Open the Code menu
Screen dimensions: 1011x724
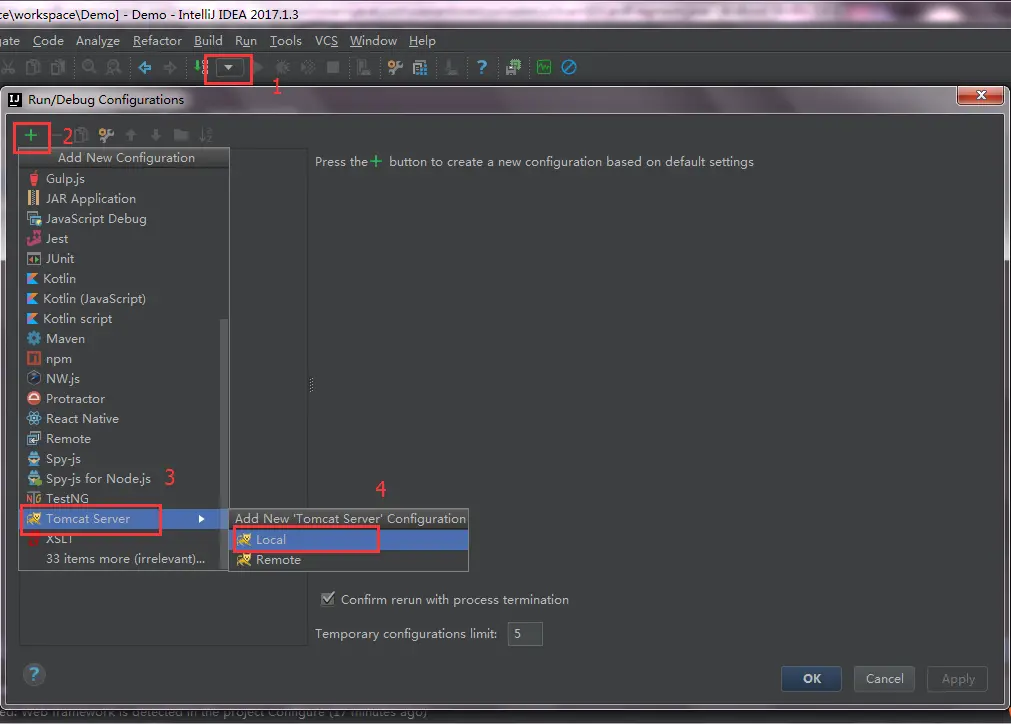pyautogui.click(x=48, y=41)
